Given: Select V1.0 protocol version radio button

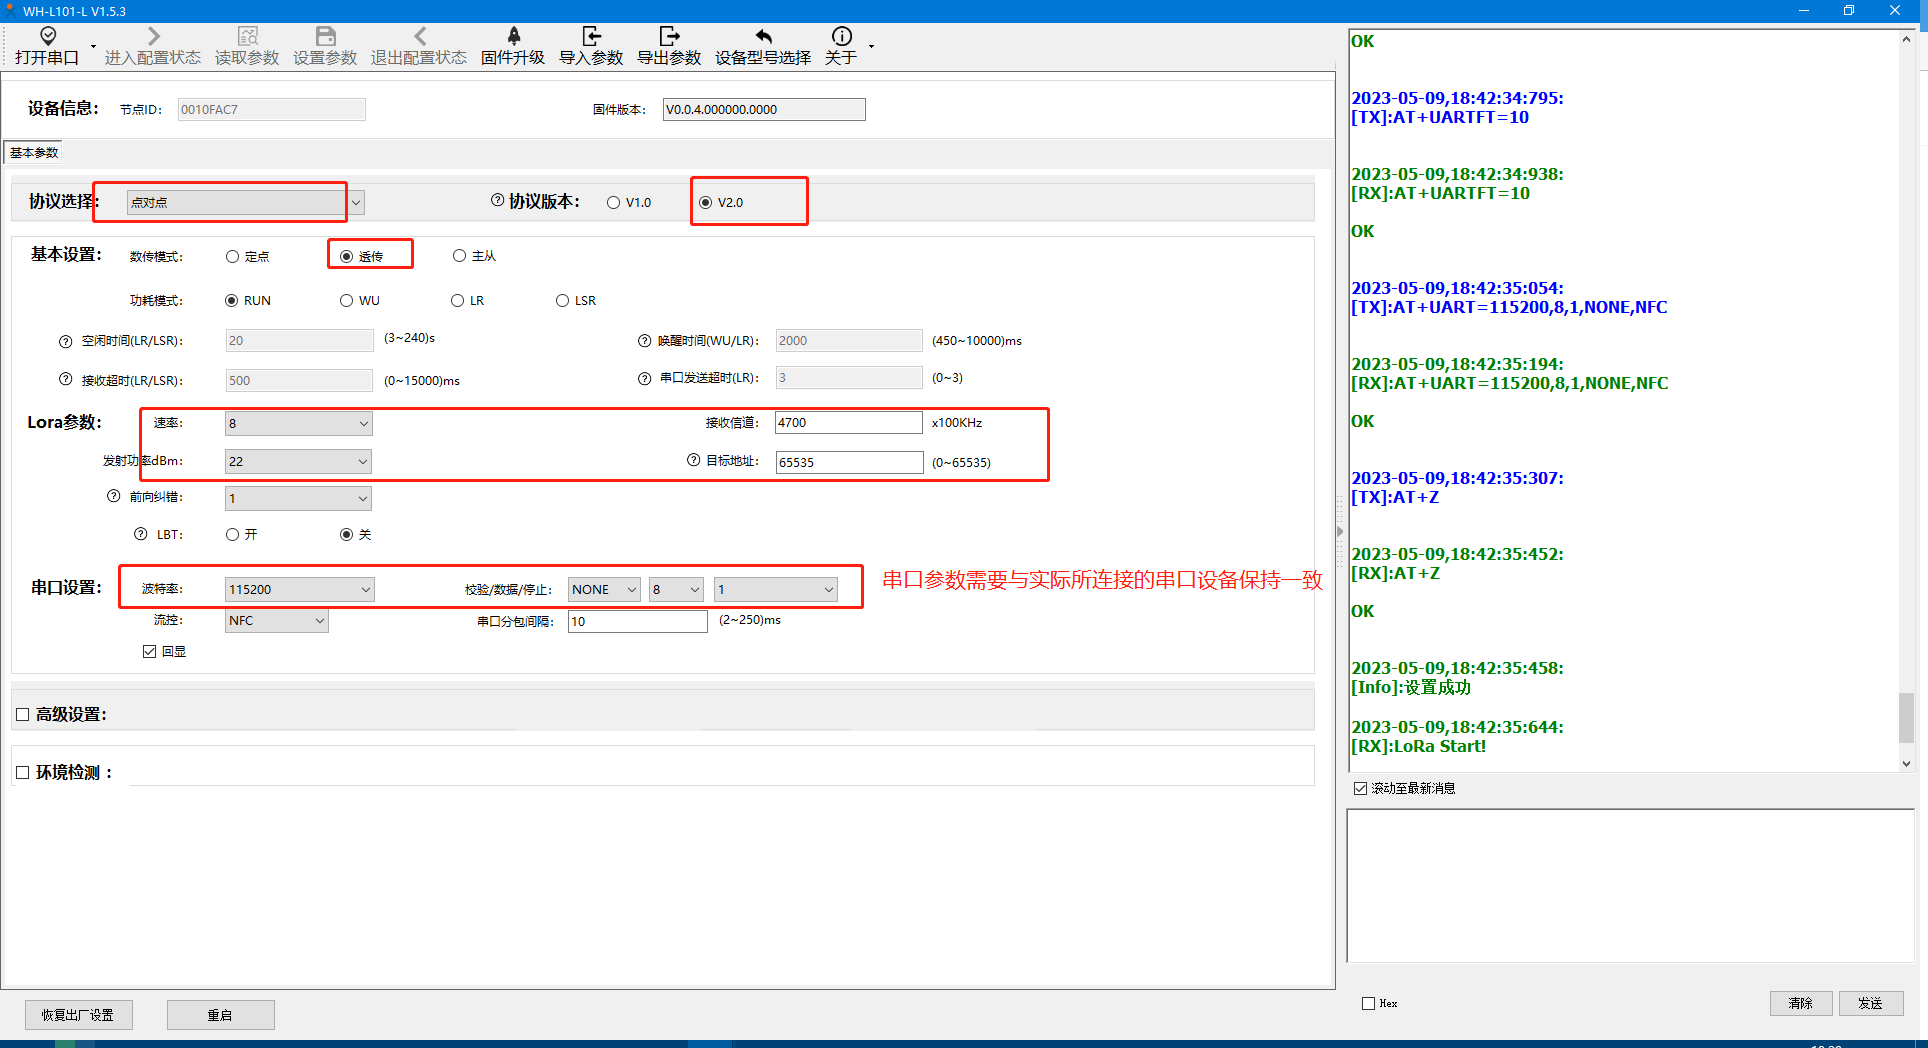Looking at the screenshot, I should pos(613,203).
